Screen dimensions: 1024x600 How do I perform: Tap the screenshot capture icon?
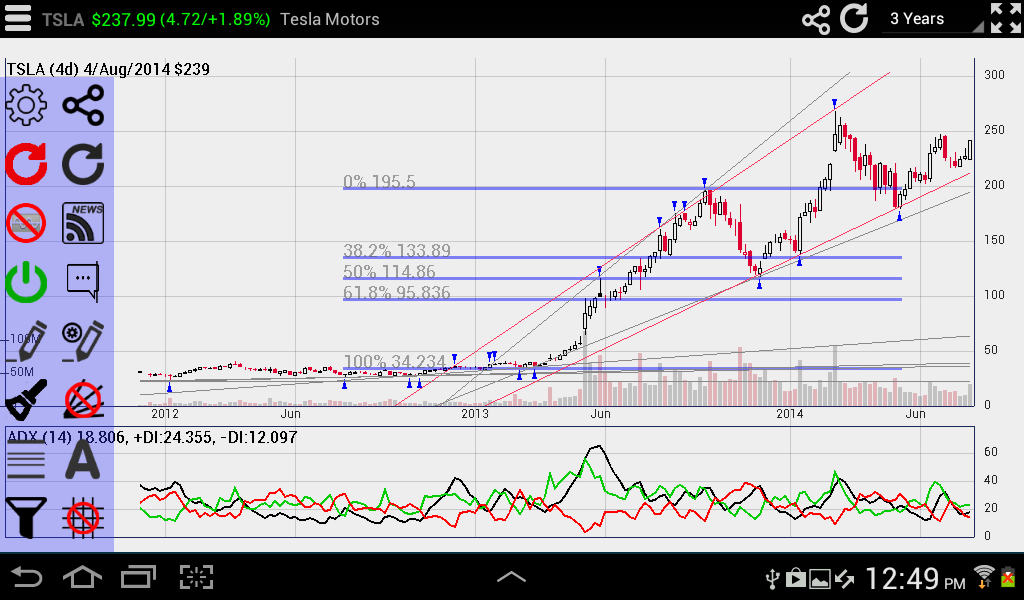[x=197, y=577]
